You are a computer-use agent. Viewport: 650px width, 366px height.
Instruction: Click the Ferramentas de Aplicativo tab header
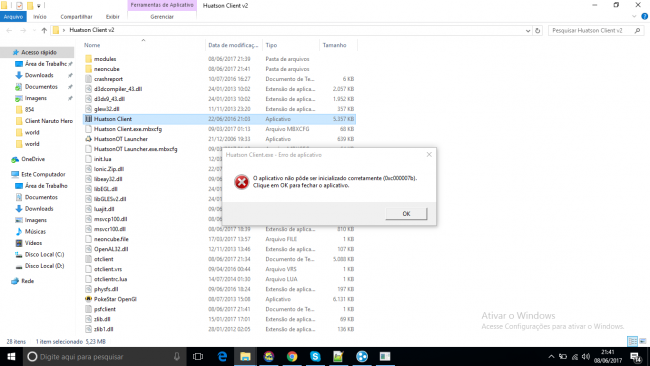point(162,5)
